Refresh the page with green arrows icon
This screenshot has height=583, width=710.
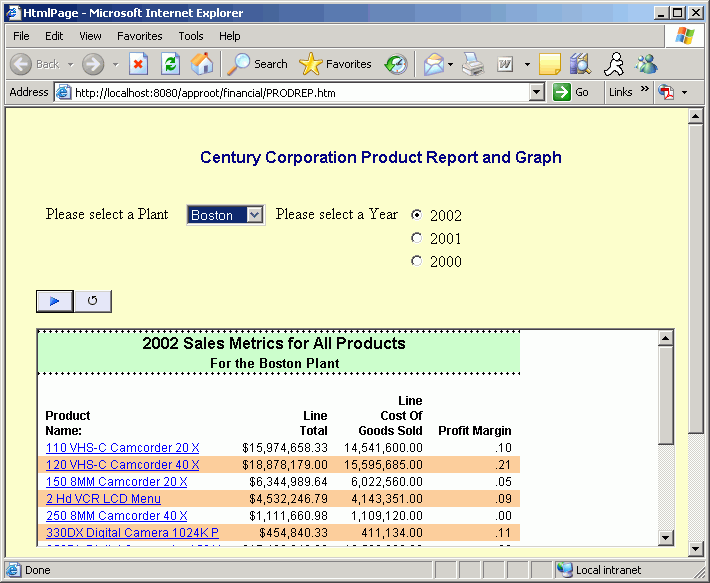(x=170, y=64)
